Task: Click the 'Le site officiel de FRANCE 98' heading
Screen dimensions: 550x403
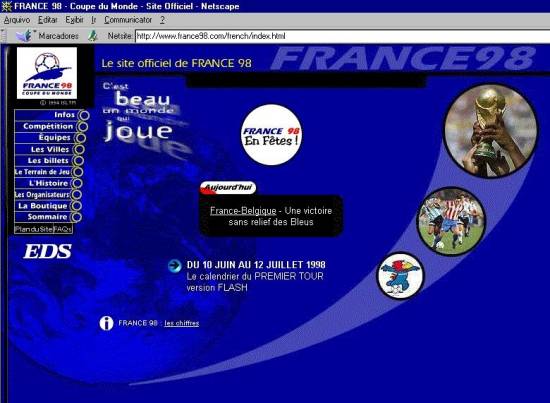Action: [x=176, y=63]
